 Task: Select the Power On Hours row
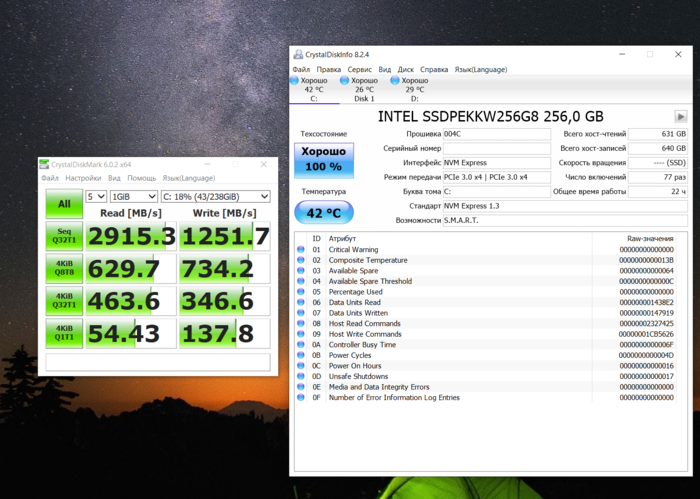click(x=485, y=366)
